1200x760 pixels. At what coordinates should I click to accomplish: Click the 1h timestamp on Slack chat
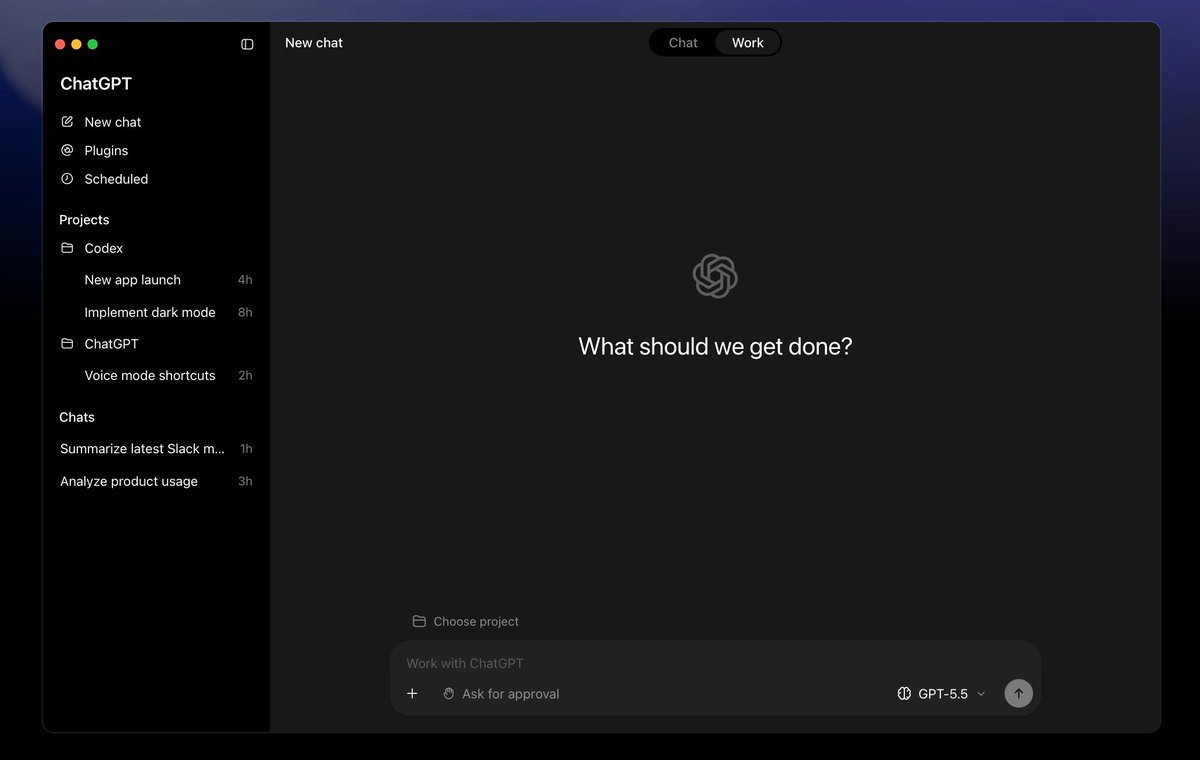246,449
